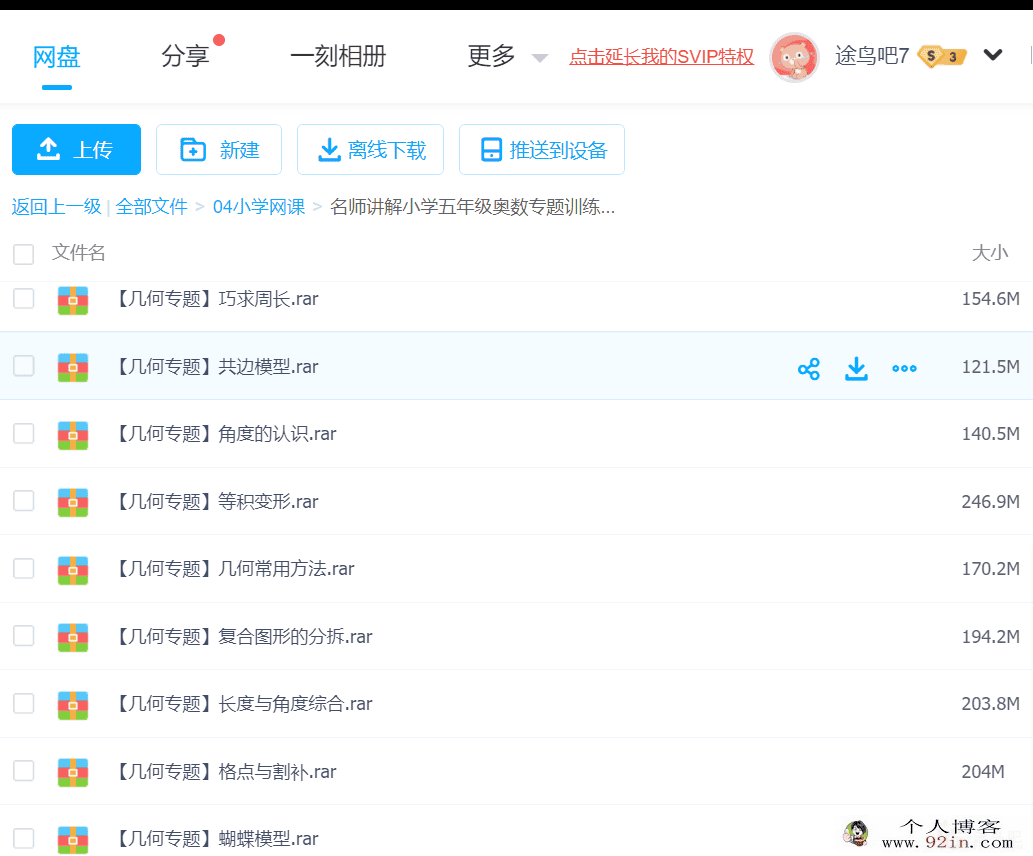Navigate to 全部文件 breadcrumb
Image resolution: width=1033 pixels, height=856 pixels.
pyautogui.click(x=152, y=207)
